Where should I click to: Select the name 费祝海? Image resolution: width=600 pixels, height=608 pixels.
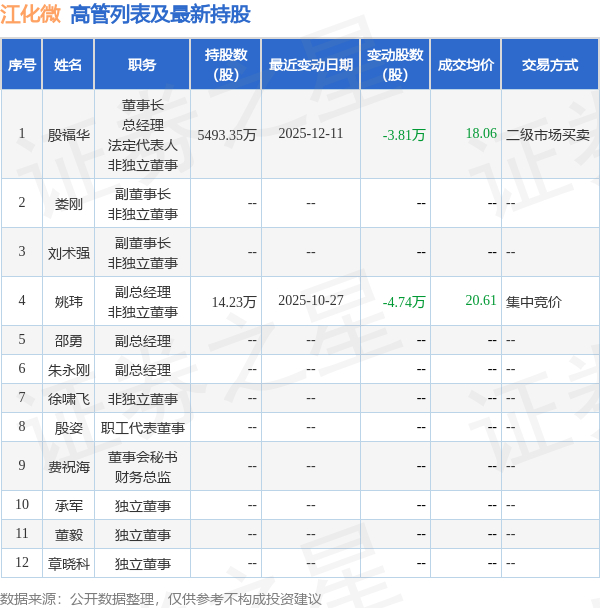coord(69,467)
